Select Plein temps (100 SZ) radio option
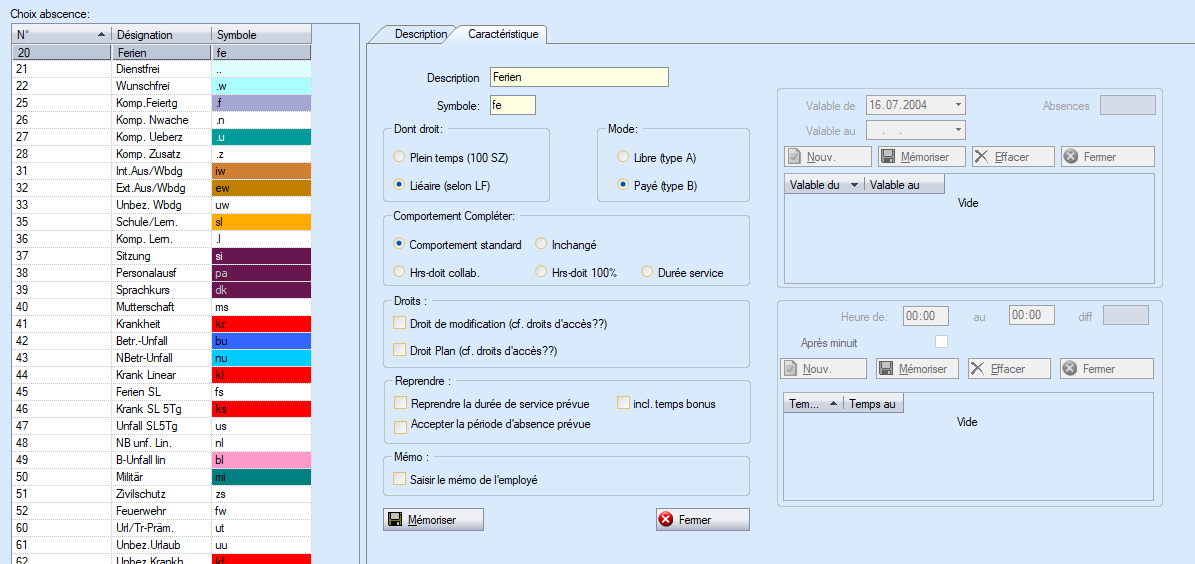The height and width of the screenshot is (564, 1195). [x=400, y=157]
